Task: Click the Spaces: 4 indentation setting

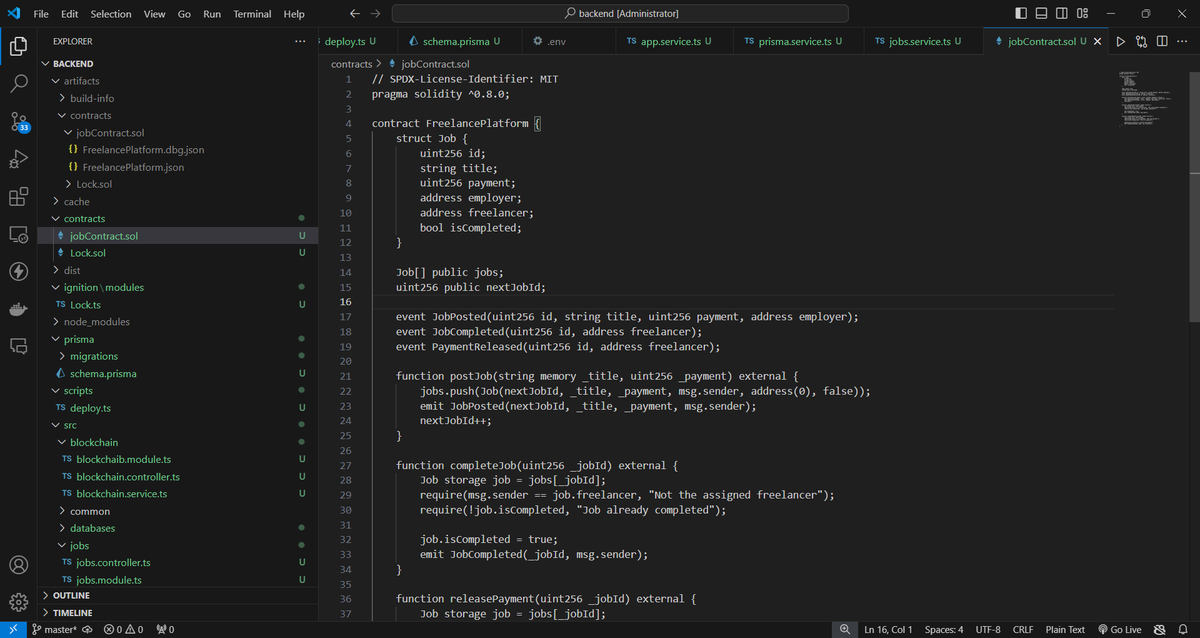Action: click(944, 629)
